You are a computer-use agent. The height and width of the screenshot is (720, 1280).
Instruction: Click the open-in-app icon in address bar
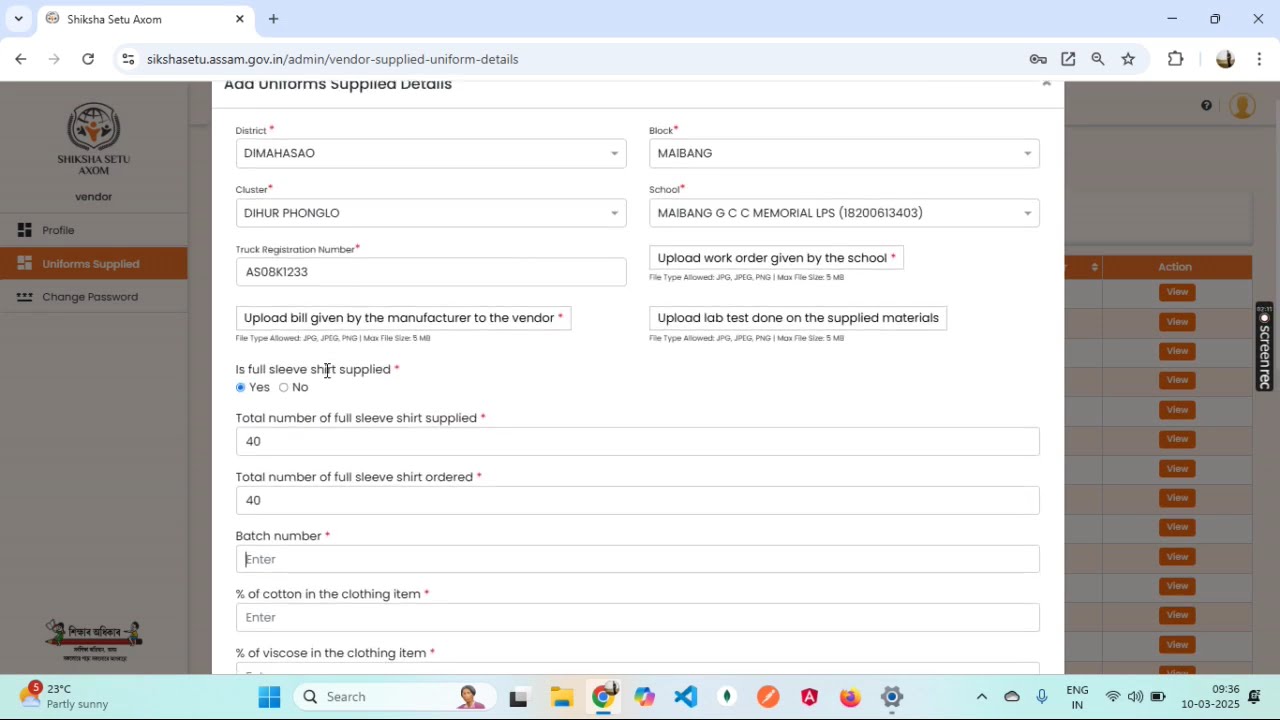[1068, 59]
